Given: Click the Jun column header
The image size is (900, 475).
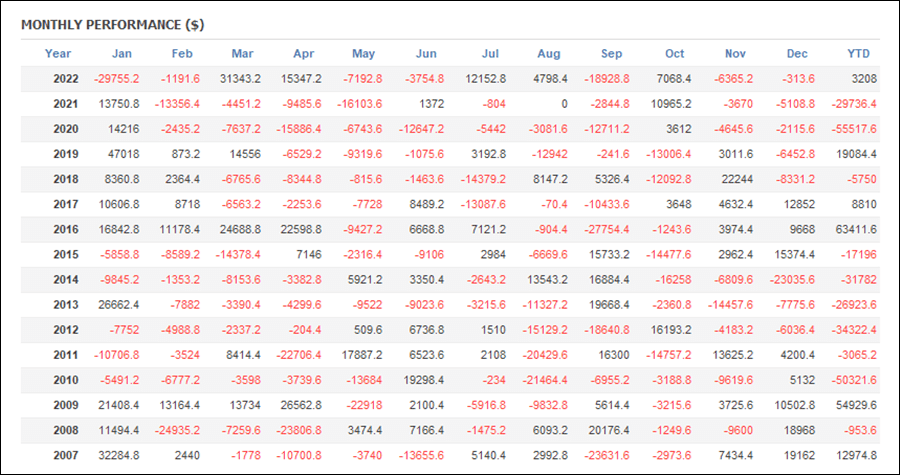Looking at the screenshot, I should pos(426,54).
